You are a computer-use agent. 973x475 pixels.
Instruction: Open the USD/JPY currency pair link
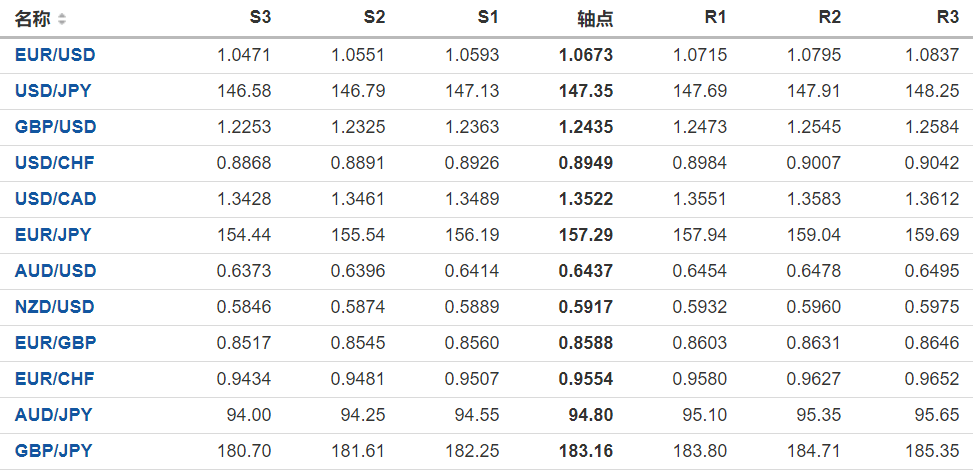(53, 91)
